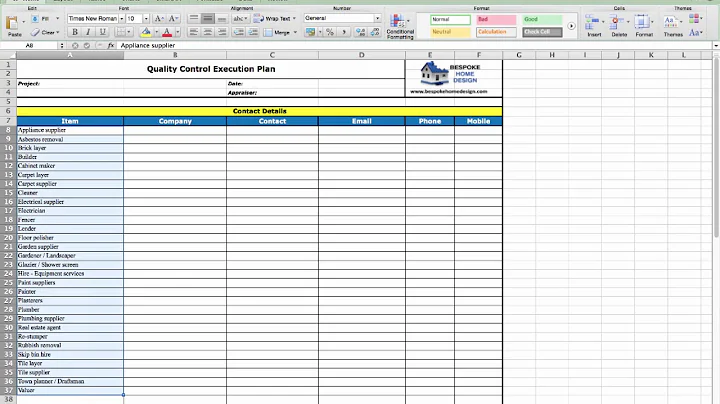Open the font color dropdown arrow
The height and width of the screenshot is (404, 720).
[178, 32]
